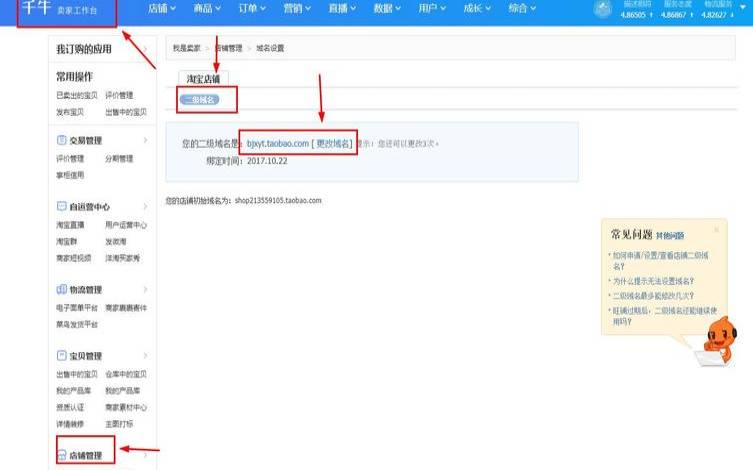Image resolution: width=753 pixels, height=470 pixels.
Task: Open the 店铺 dropdown menu
Action: point(162,9)
